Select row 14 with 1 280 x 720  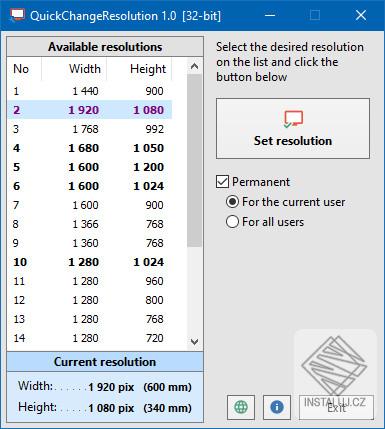click(x=89, y=338)
